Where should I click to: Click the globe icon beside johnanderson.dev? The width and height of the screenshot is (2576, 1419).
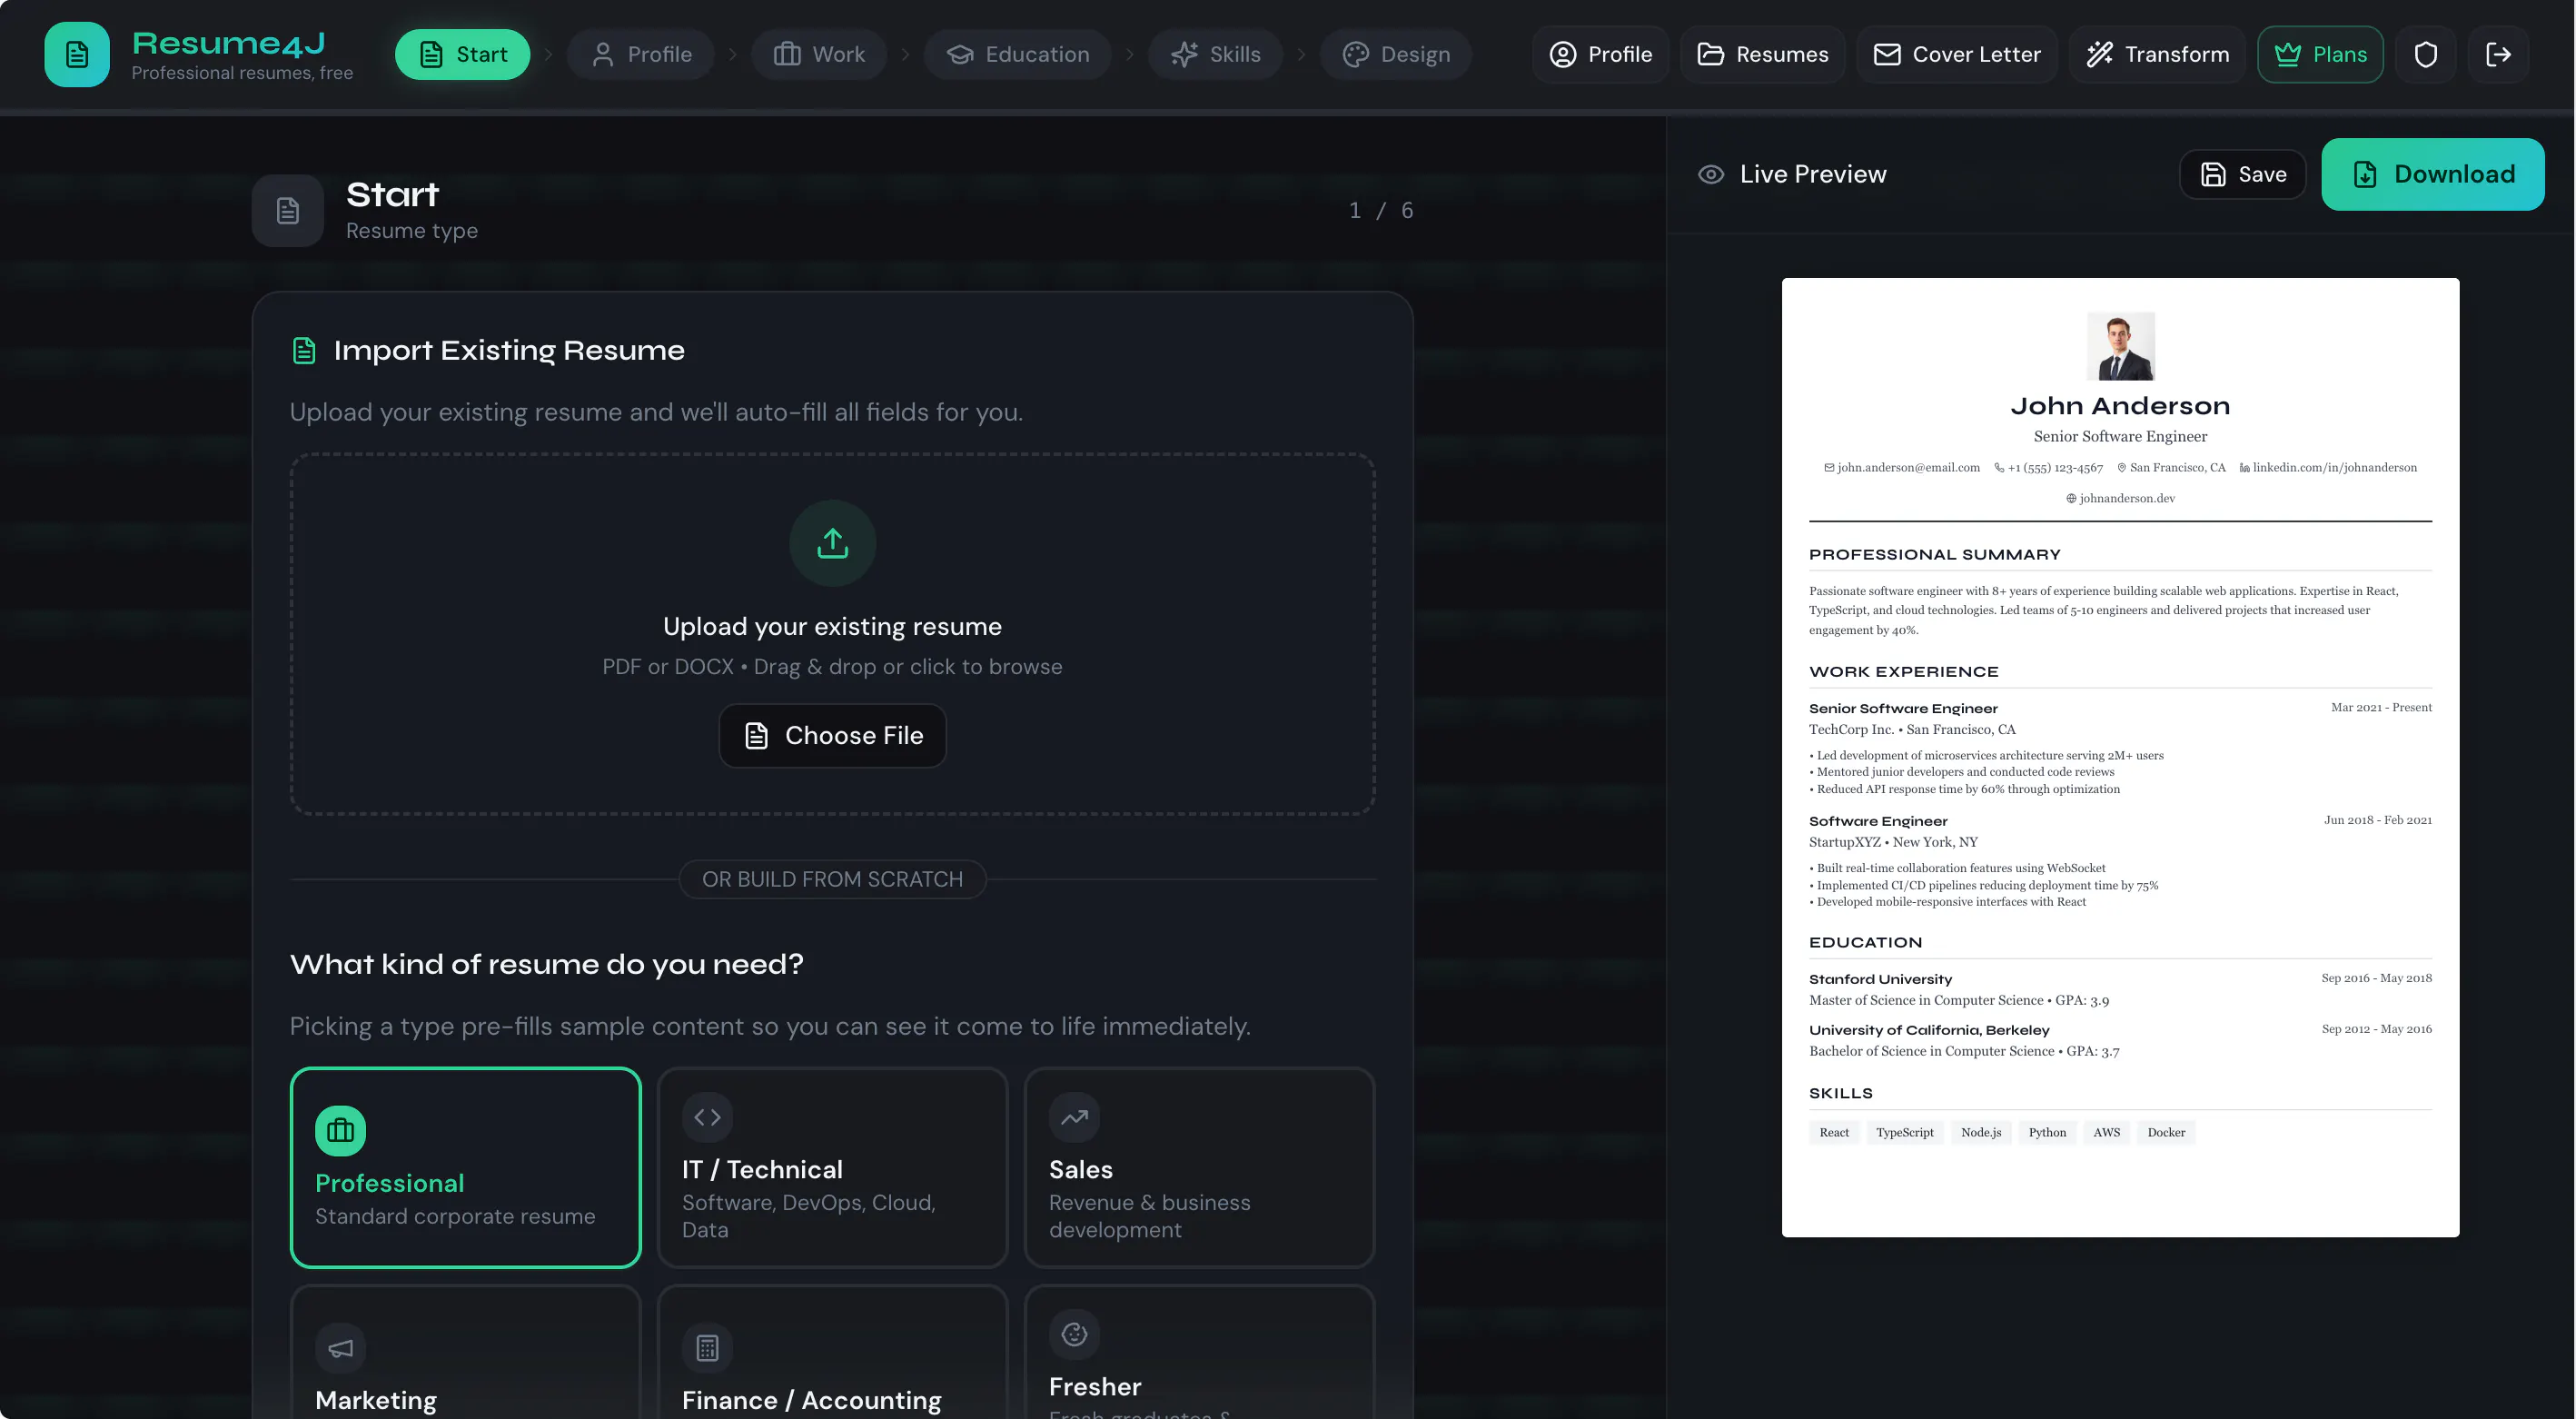click(2071, 498)
